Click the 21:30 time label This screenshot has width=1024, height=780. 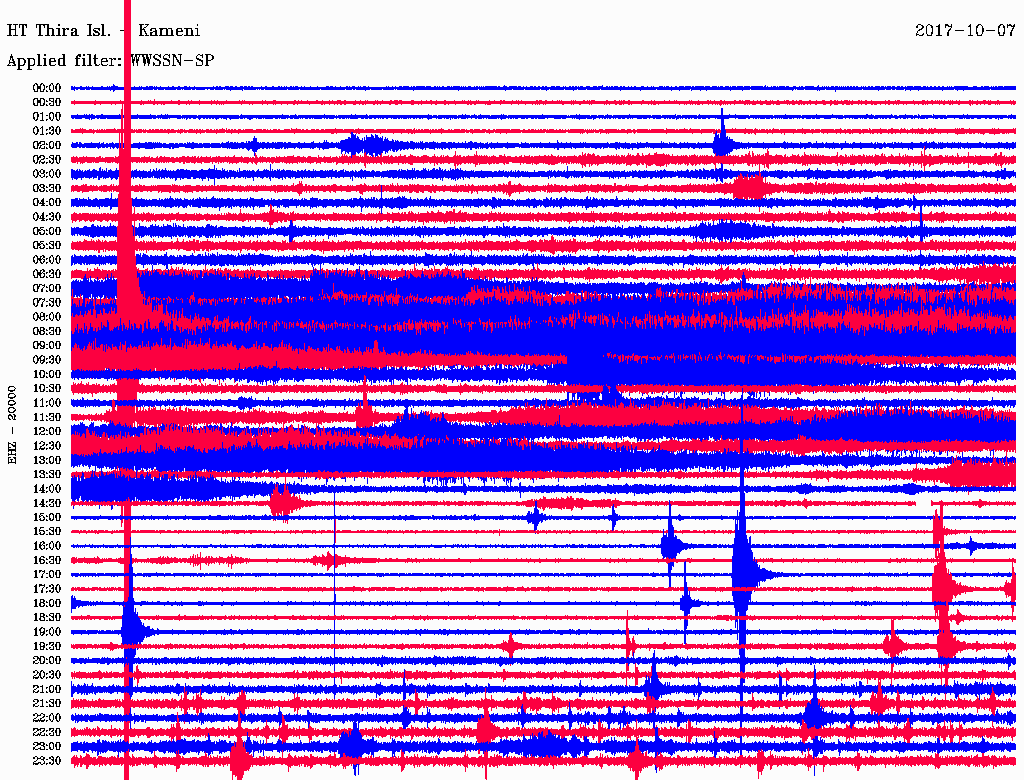[47, 704]
